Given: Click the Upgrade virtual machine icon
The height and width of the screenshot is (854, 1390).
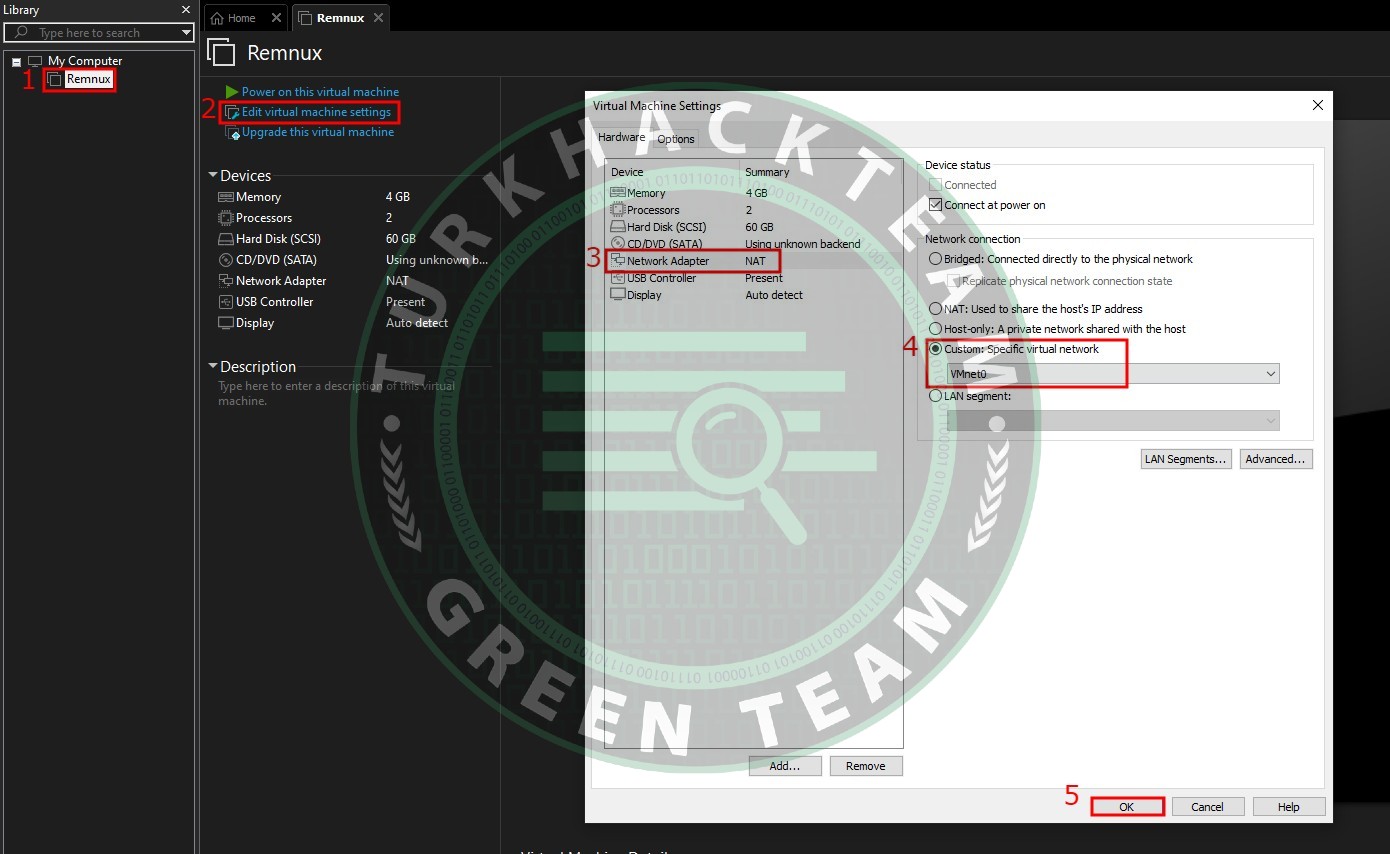Looking at the screenshot, I should [x=233, y=132].
